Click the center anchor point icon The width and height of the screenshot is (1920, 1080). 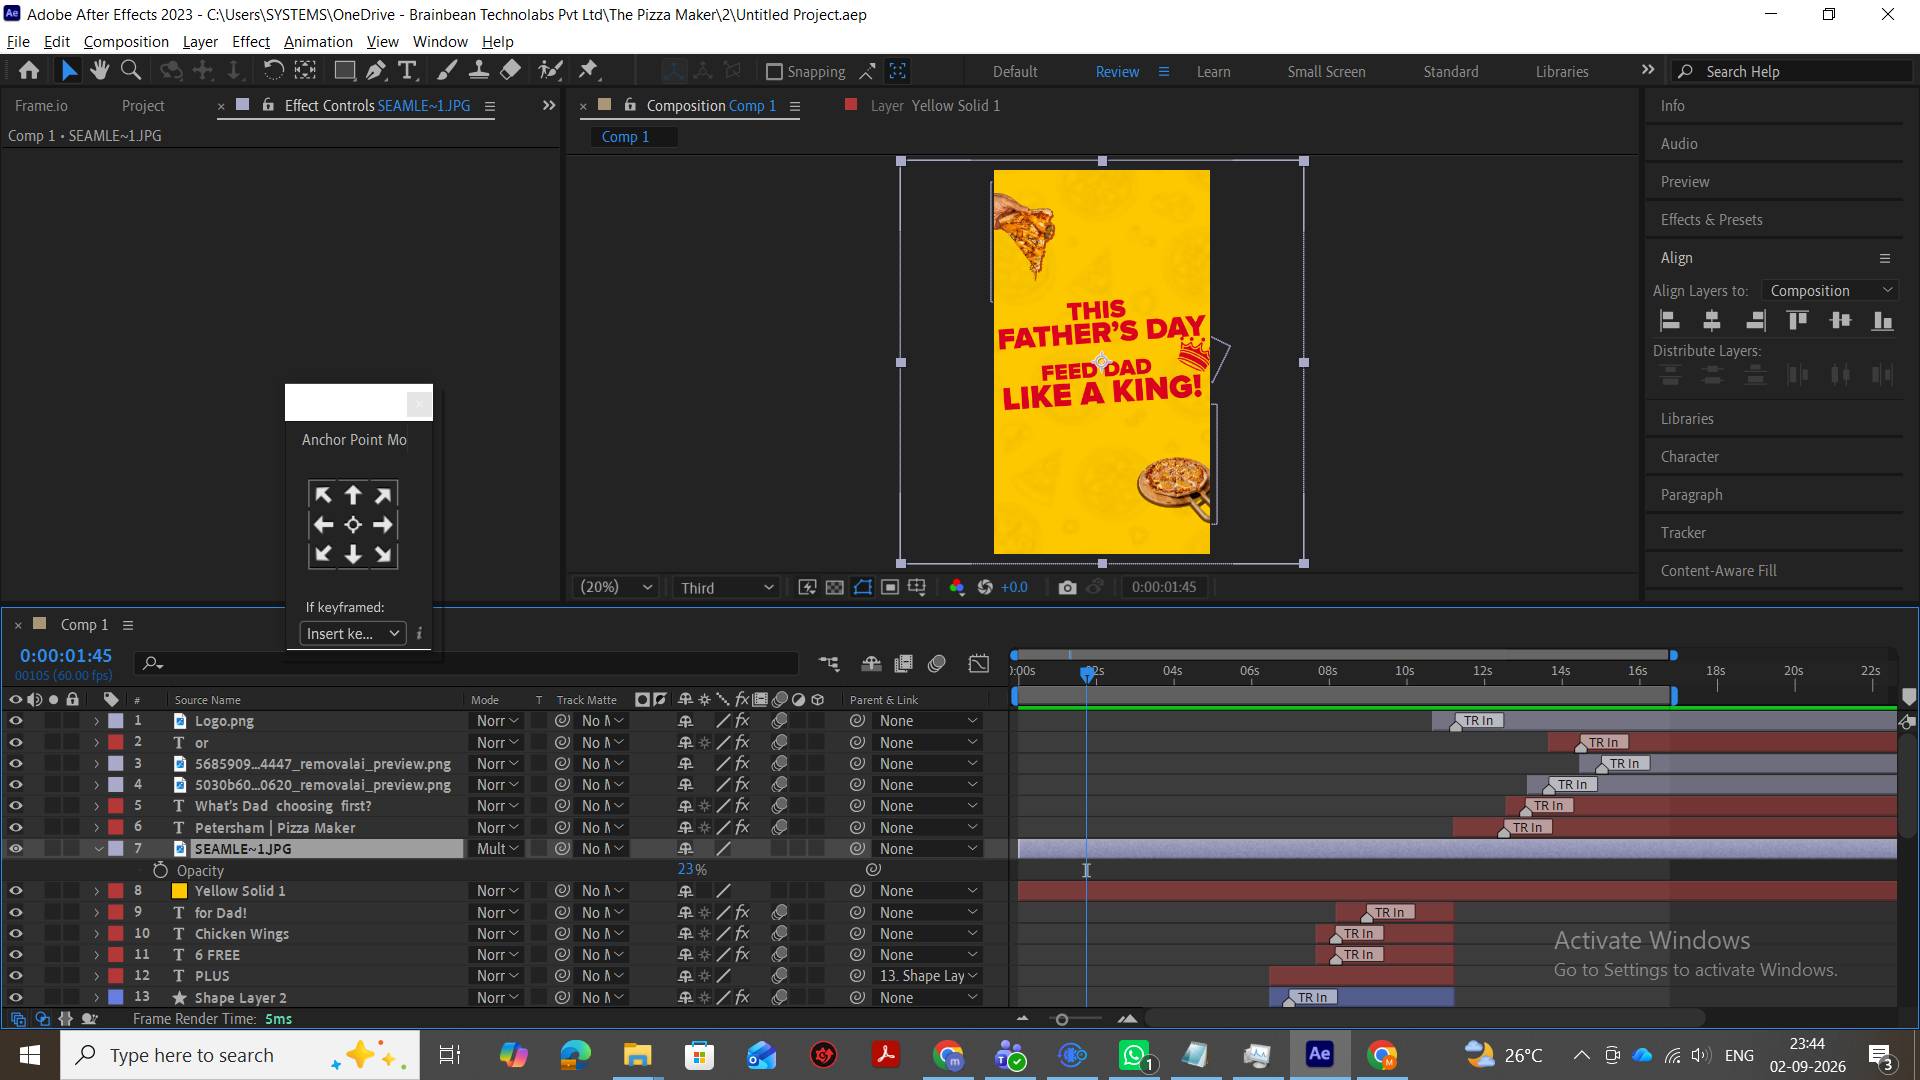click(353, 524)
